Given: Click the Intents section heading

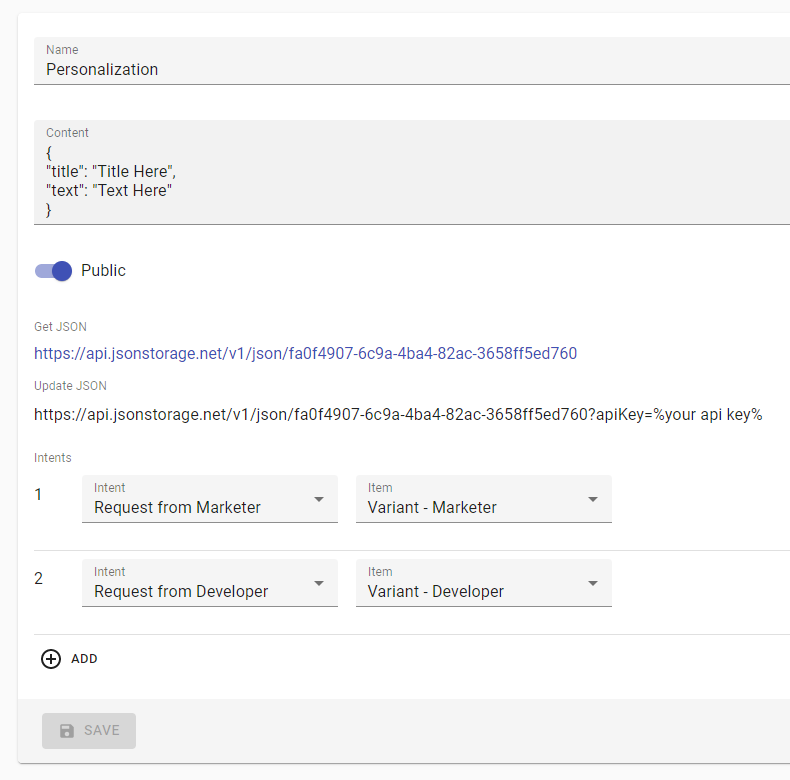Looking at the screenshot, I should (53, 458).
